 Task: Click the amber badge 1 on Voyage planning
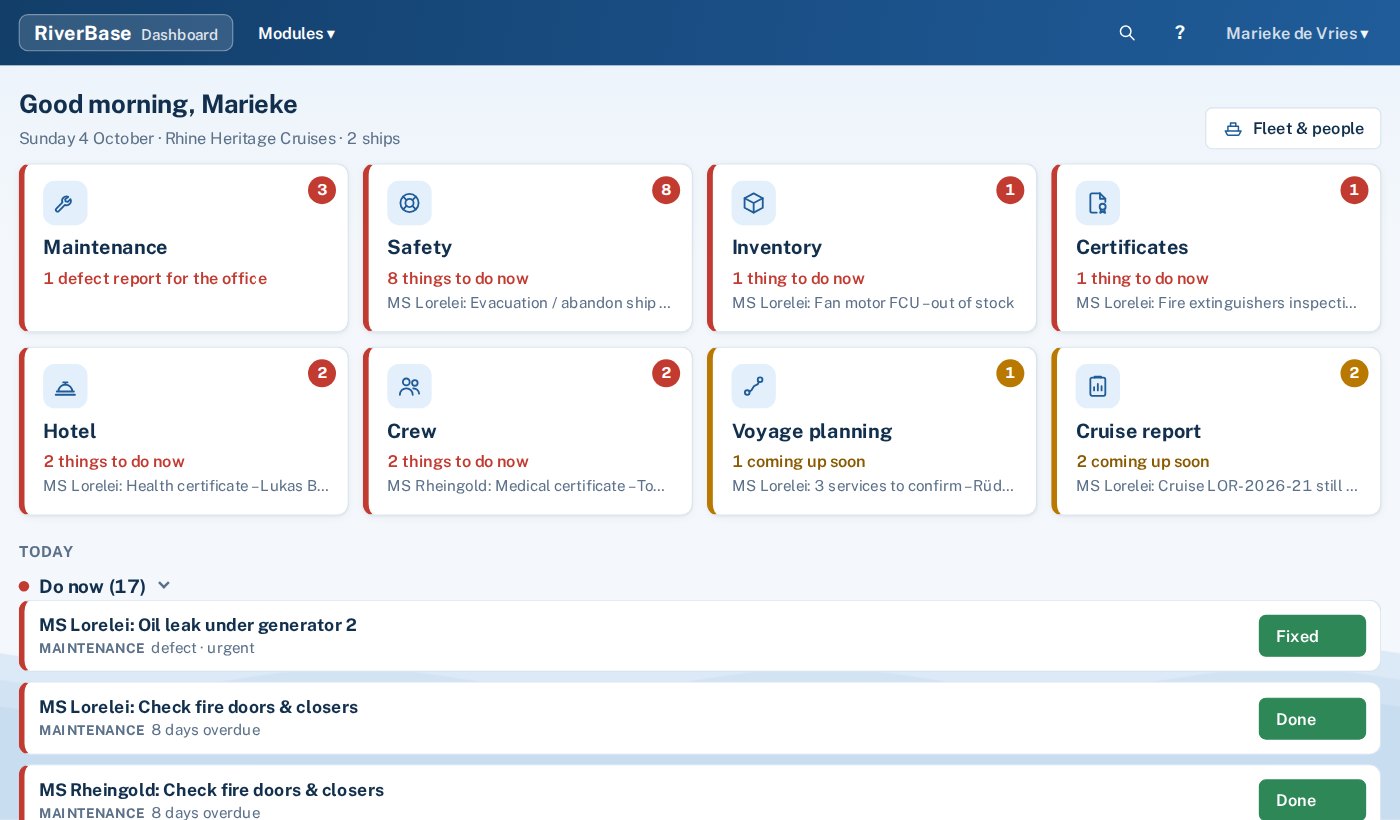click(x=1010, y=373)
